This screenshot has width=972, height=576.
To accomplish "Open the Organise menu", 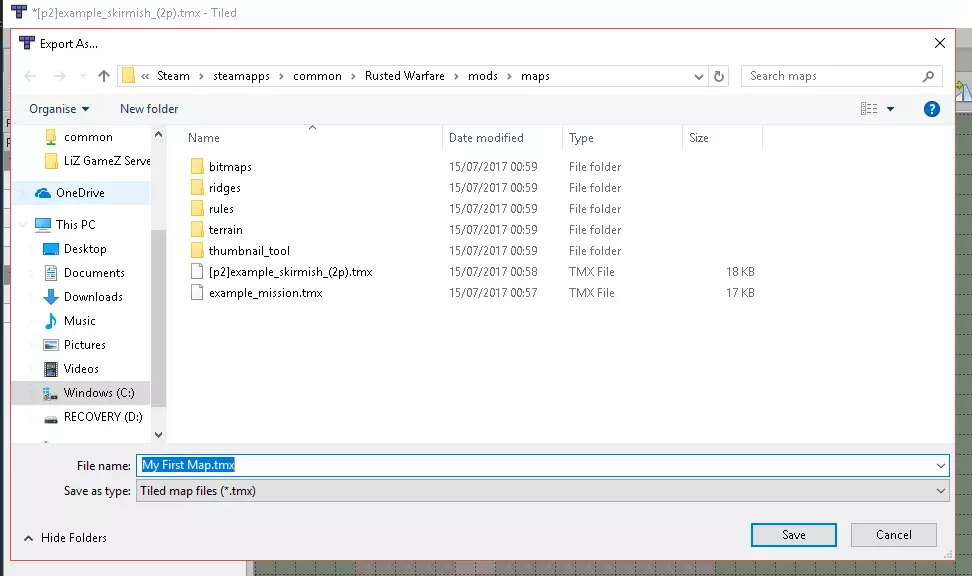I will click(59, 109).
